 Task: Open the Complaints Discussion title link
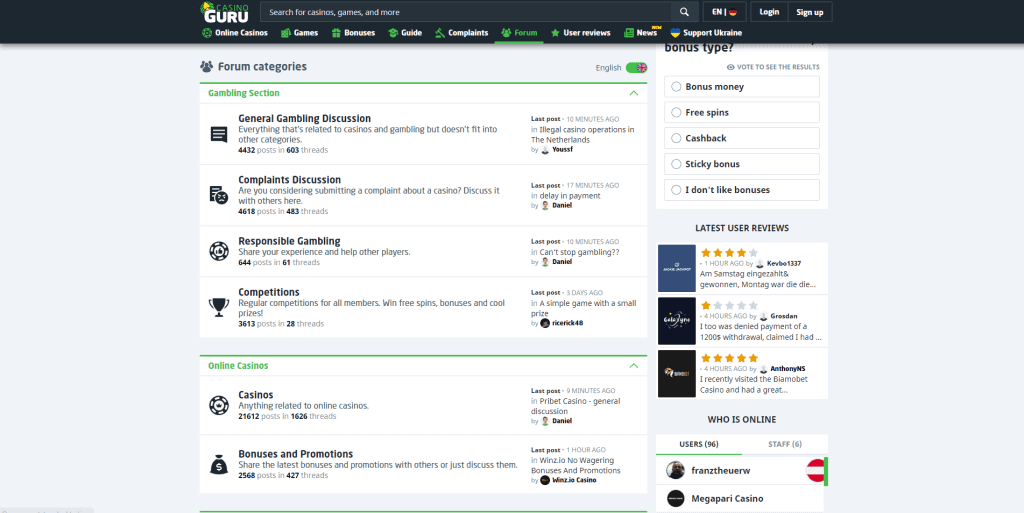coord(289,179)
